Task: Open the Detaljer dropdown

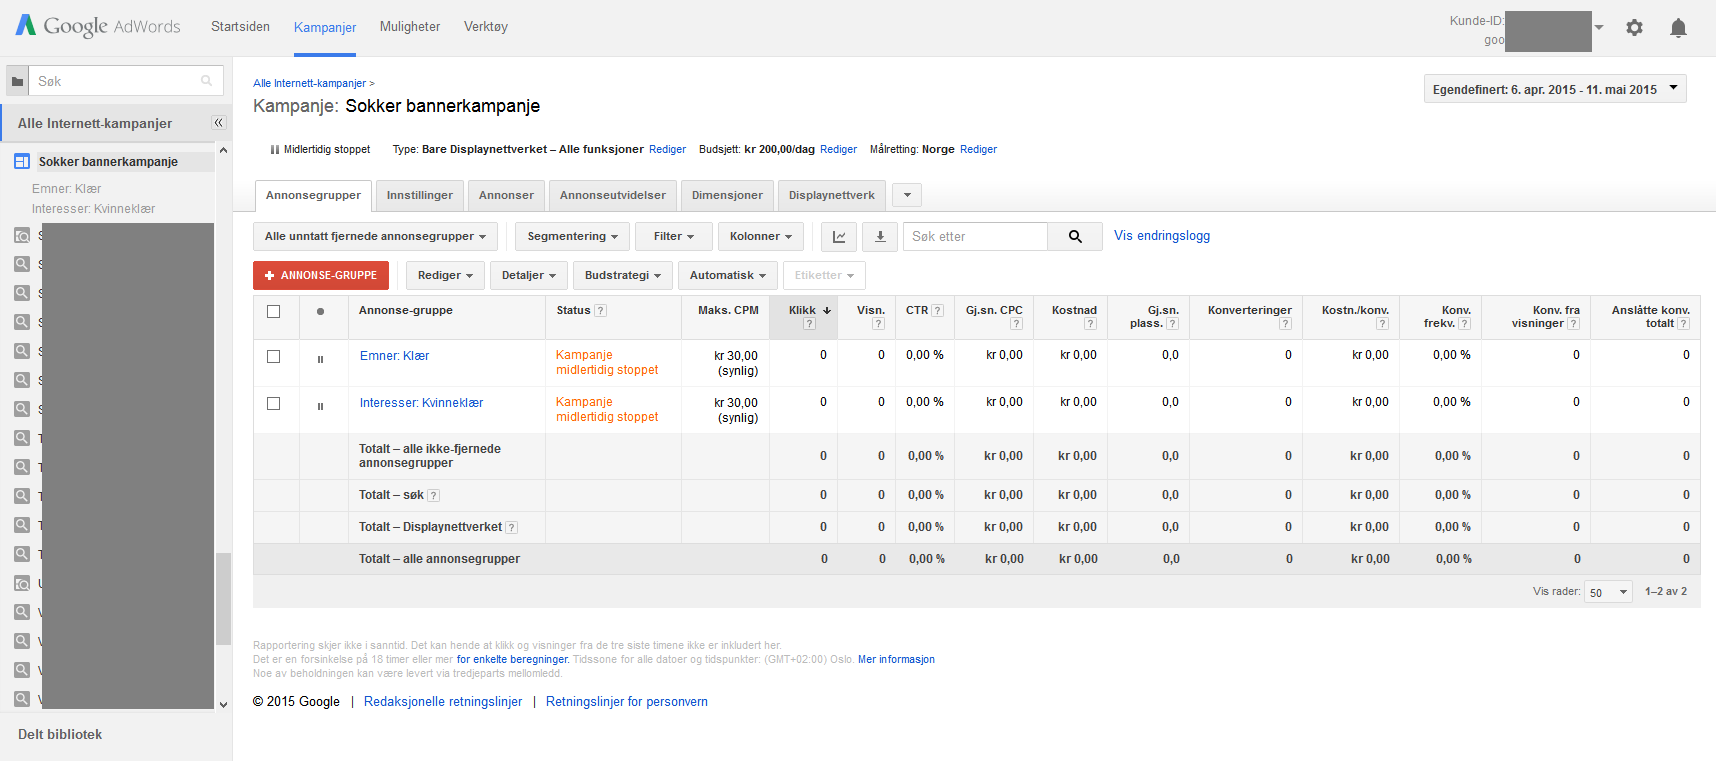Action: (x=529, y=275)
